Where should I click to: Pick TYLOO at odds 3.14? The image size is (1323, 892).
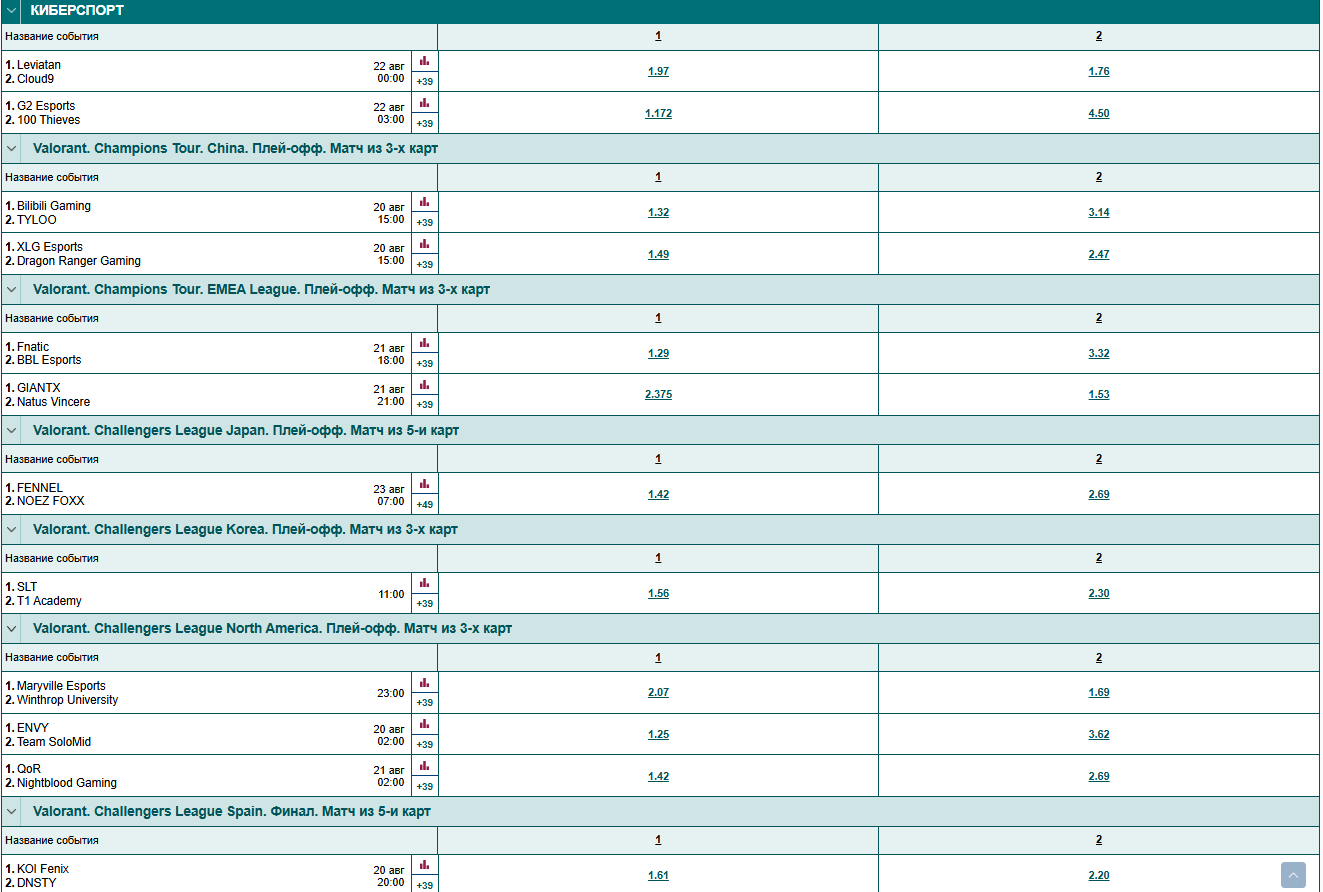point(1099,213)
